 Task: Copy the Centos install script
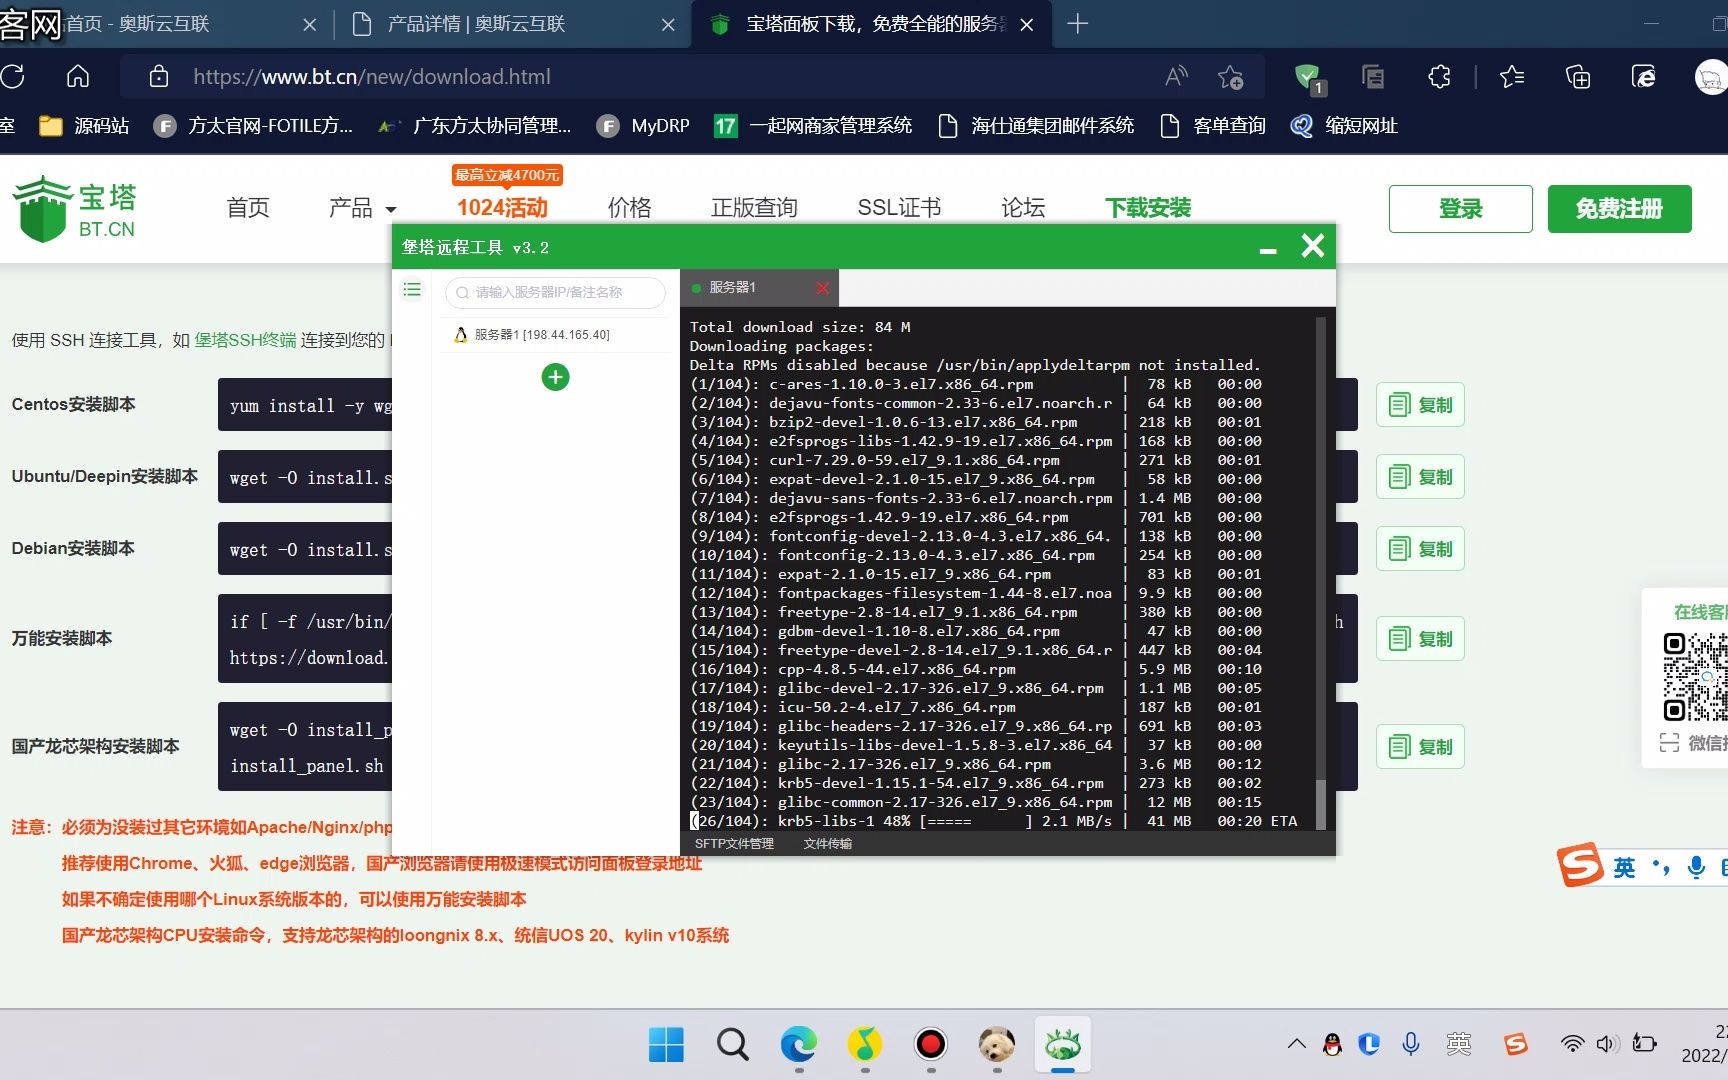pos(1420,405)
